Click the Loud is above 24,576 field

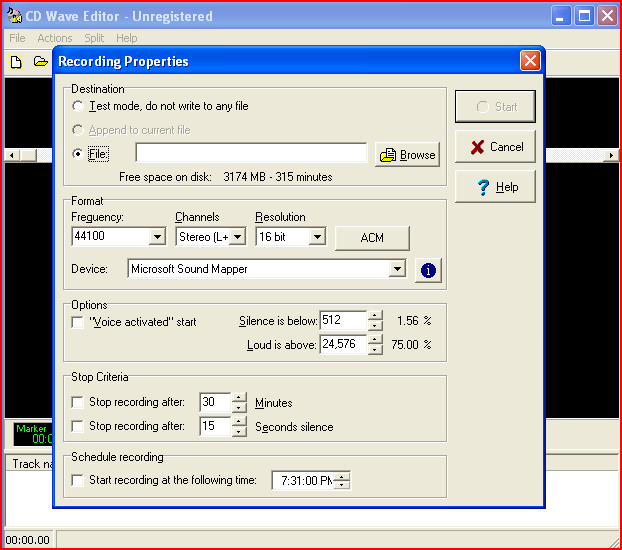pos(343,344)
